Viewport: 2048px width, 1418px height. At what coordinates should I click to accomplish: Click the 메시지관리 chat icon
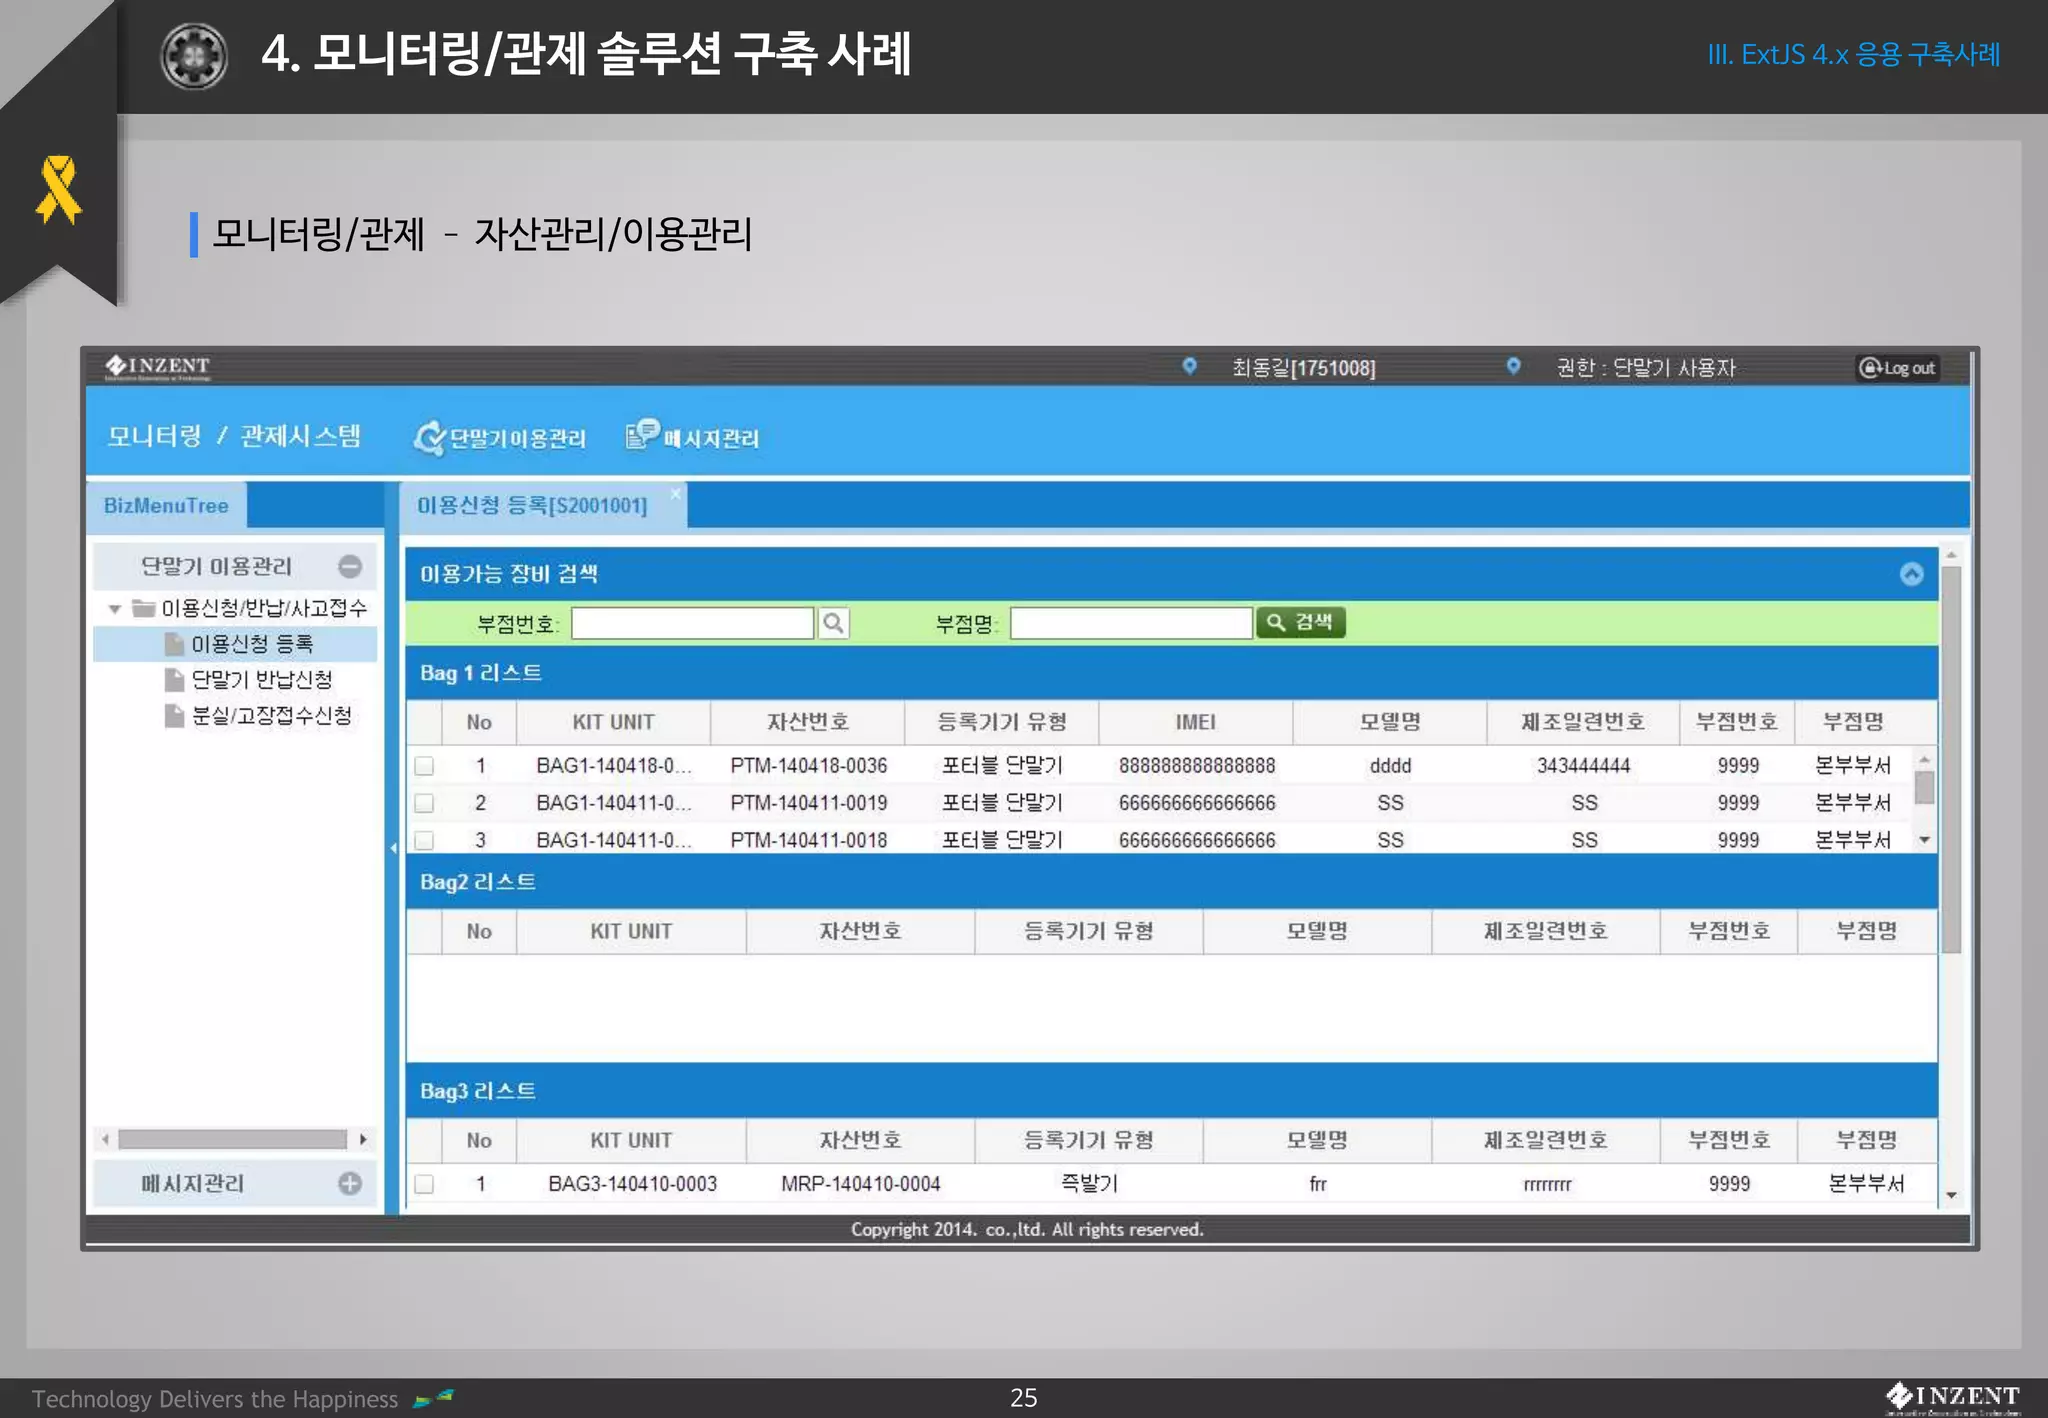point(642,435)
